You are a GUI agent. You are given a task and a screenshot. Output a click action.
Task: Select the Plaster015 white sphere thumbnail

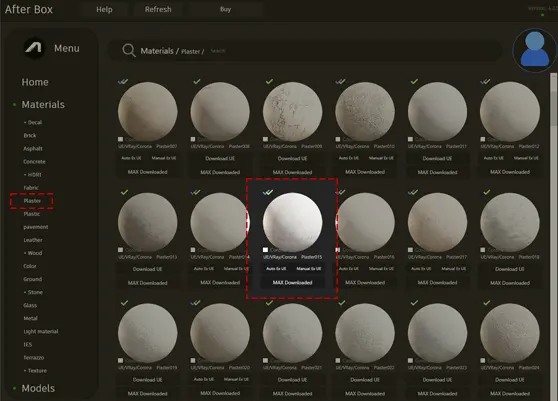click(293, 222)
